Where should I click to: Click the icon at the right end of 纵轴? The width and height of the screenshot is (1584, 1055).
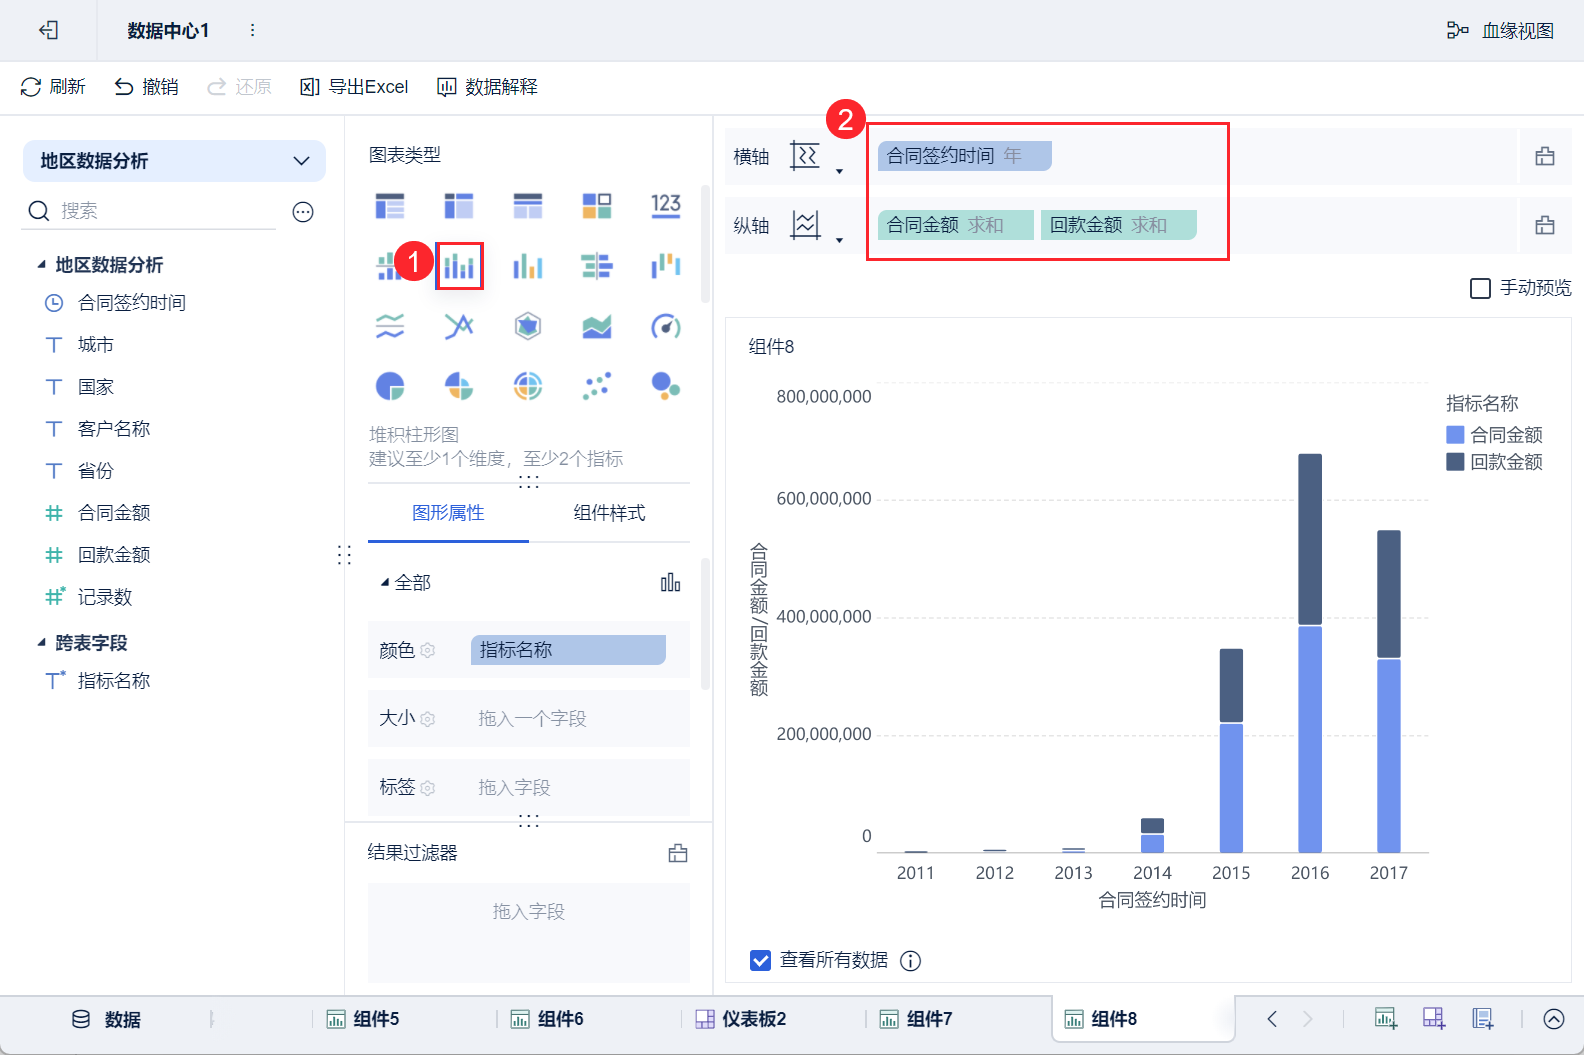click(x=1545, y=225)
